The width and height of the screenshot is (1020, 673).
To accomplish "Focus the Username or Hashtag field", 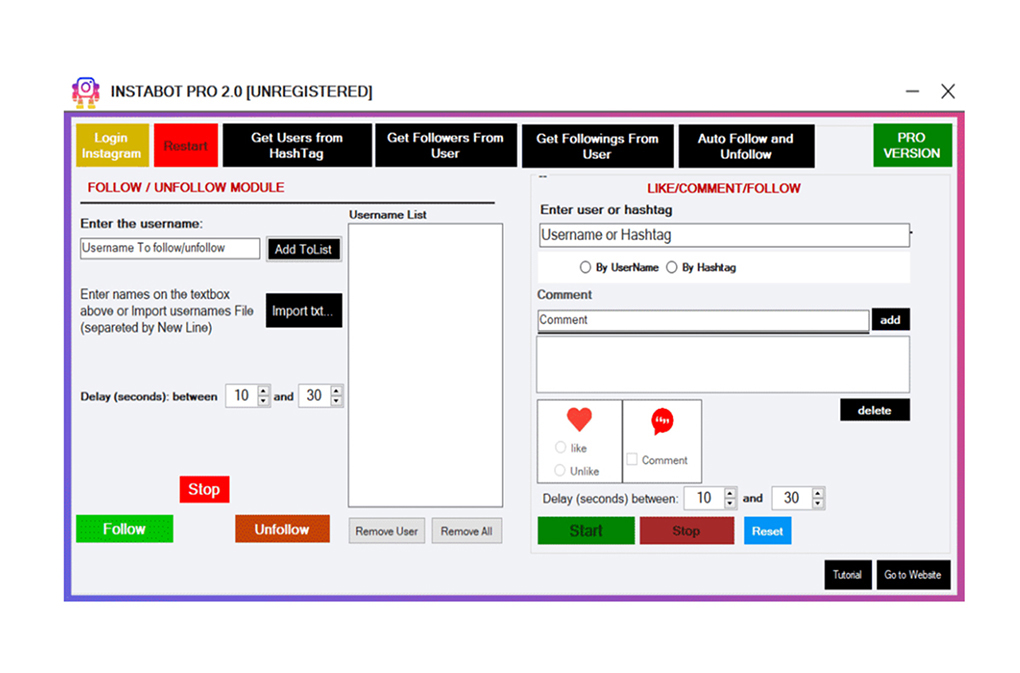I will [724, 235].
